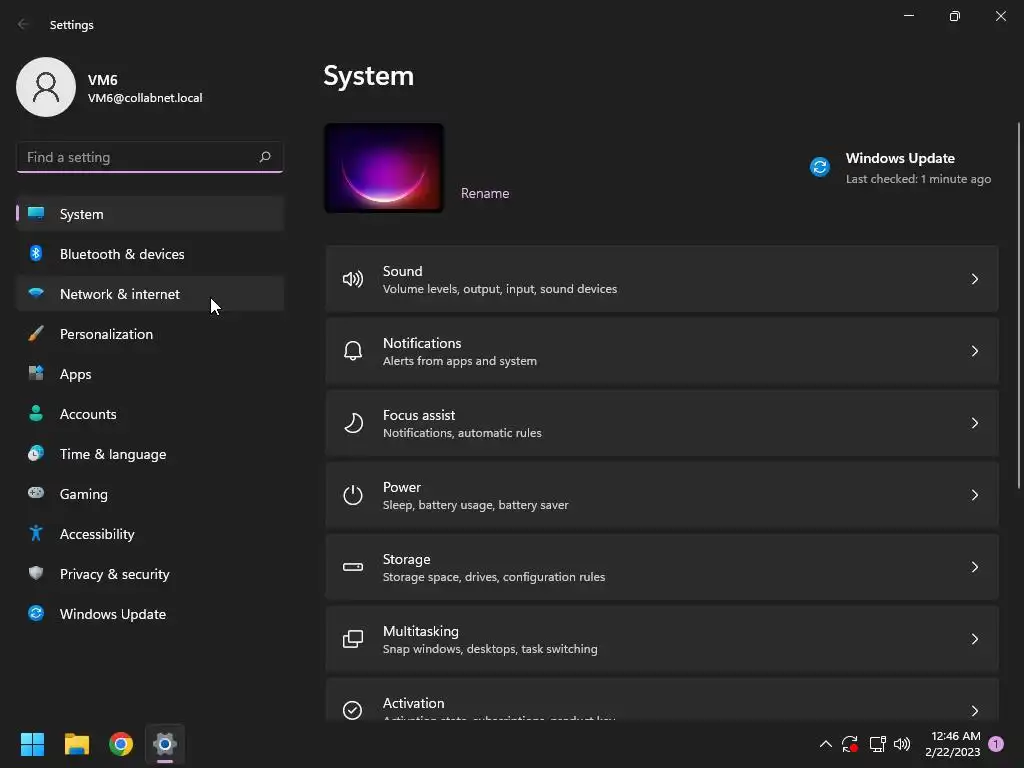Expand the Activation row chevron
This screenshot has width=1024, height=768.
(x=974, y=711)
